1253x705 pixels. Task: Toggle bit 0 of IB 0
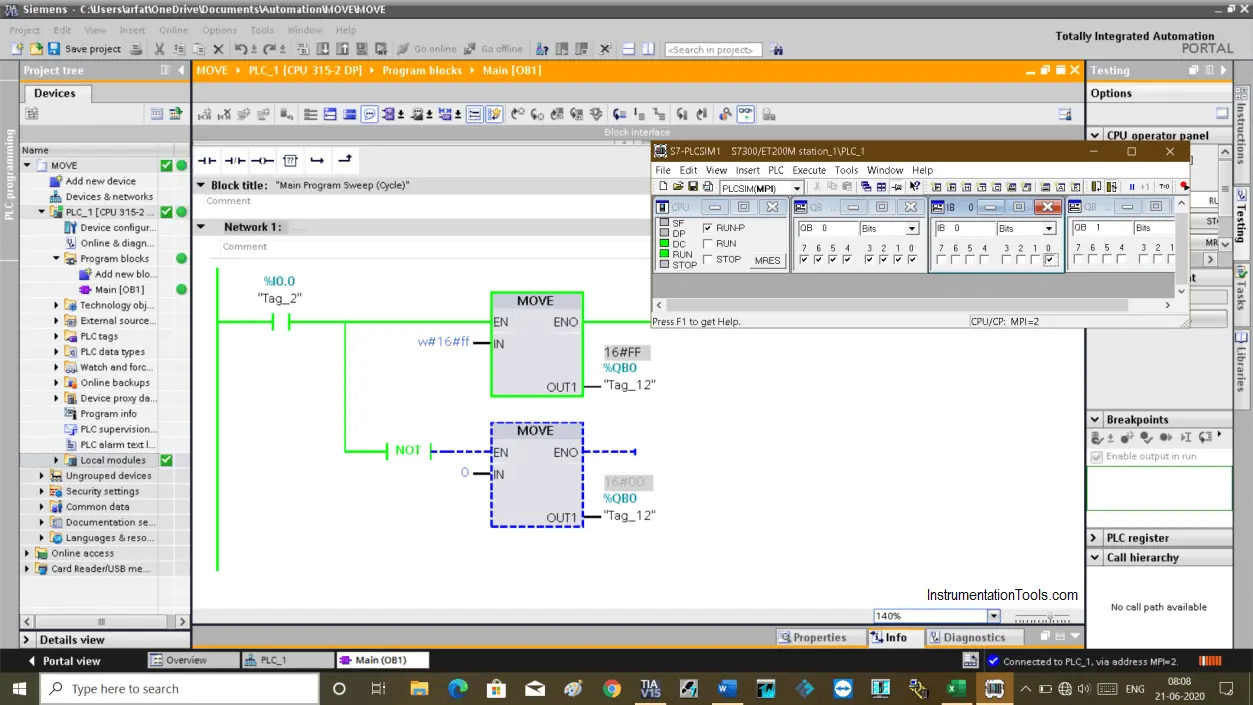click(x=1049, y=260)
